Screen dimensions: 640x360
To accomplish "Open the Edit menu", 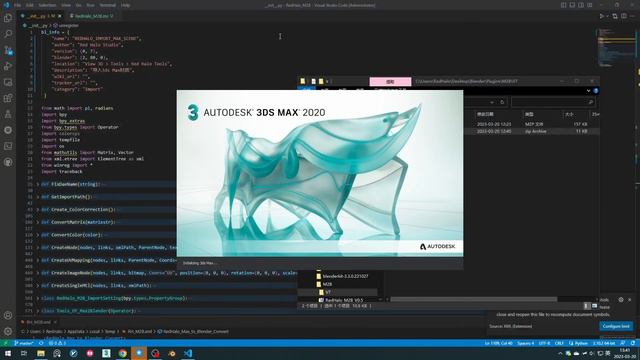I will coord(29,5).
